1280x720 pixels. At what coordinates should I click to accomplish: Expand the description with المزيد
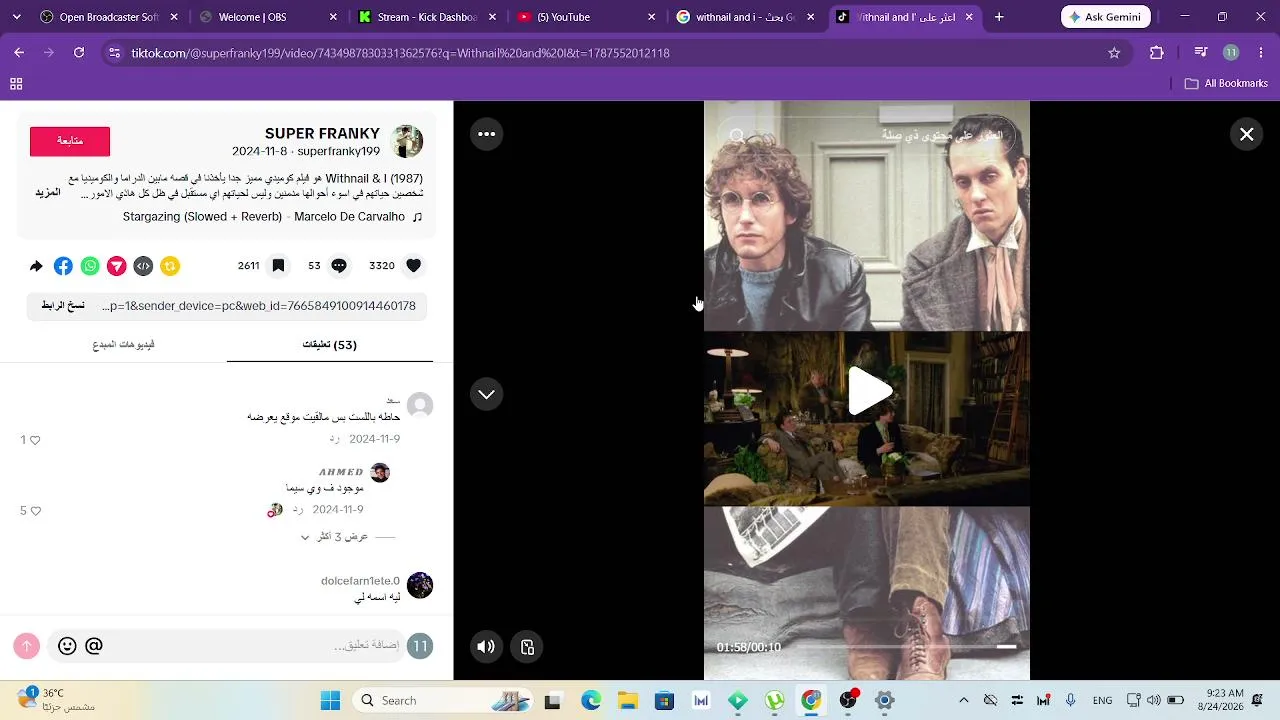click(48, 193)
